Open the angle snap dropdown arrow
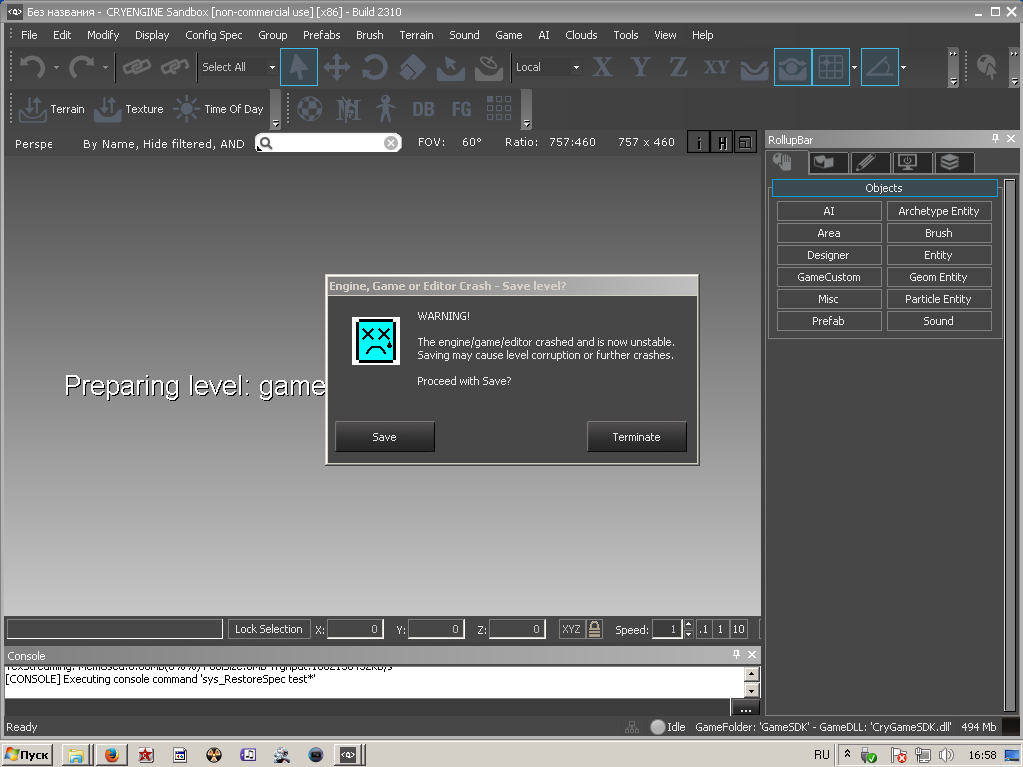Screen dimensions: 1023x767 click(x=903, y=67)
